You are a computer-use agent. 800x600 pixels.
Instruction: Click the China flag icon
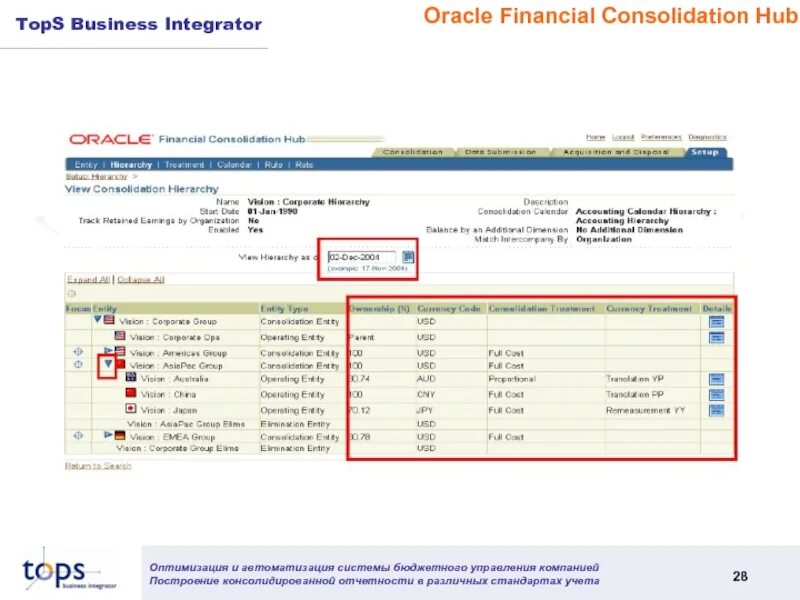131,393
